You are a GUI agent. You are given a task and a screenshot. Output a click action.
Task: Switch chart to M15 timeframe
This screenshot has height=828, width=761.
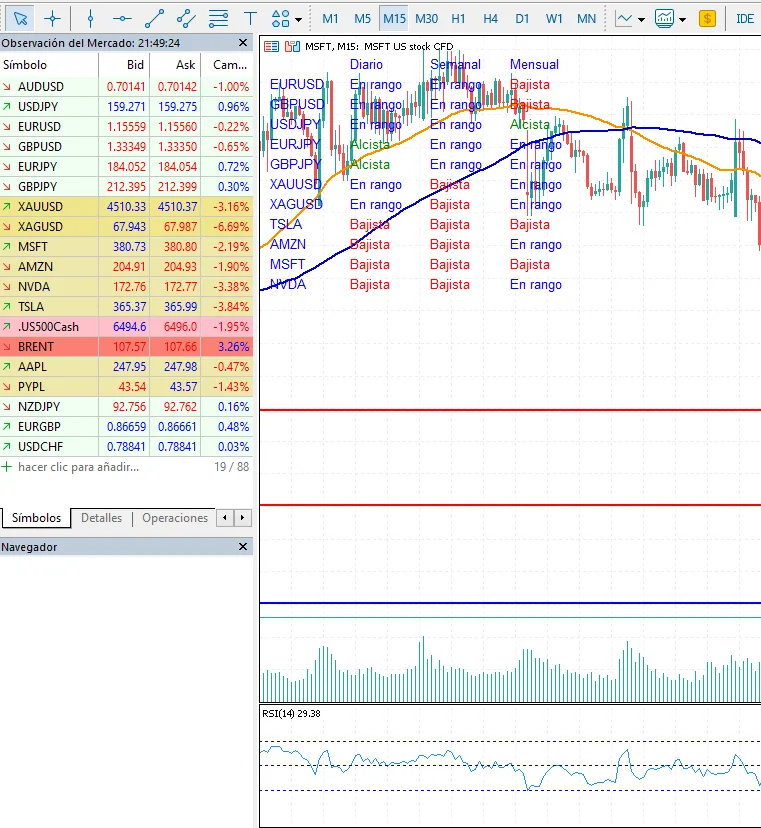[394, 19]
